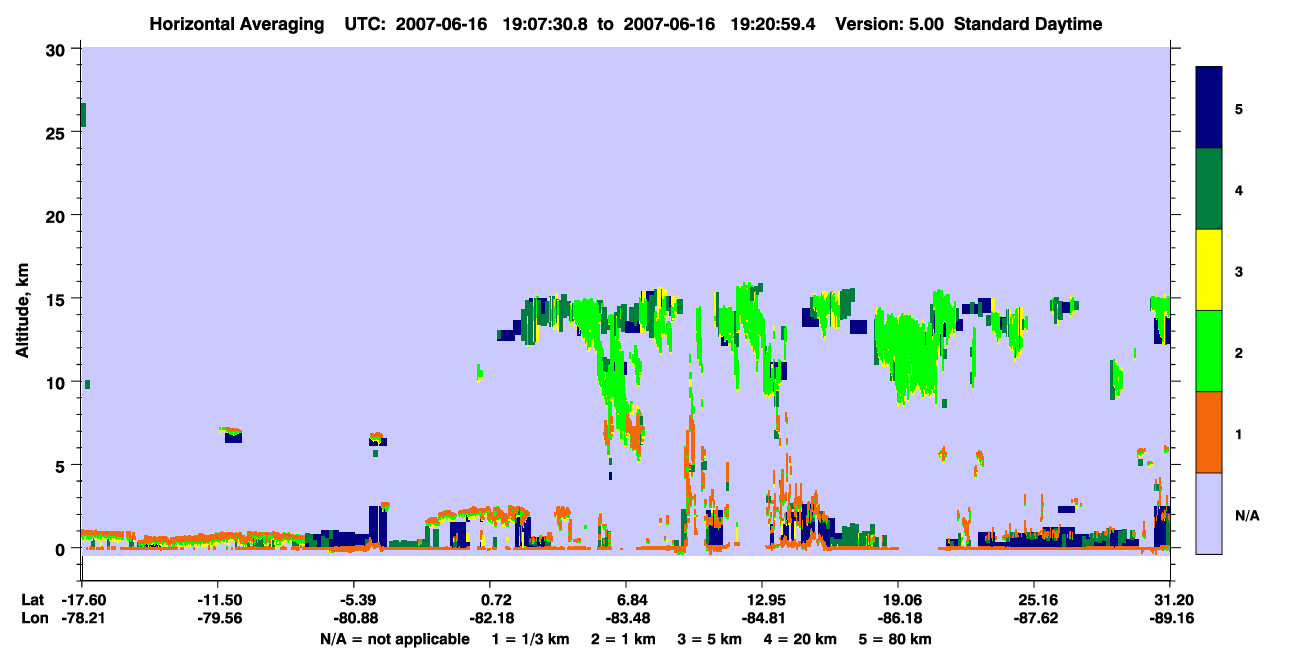Click the longitude value -82.18
Screen dimensions: 1300x667
(x=491, y=619)
